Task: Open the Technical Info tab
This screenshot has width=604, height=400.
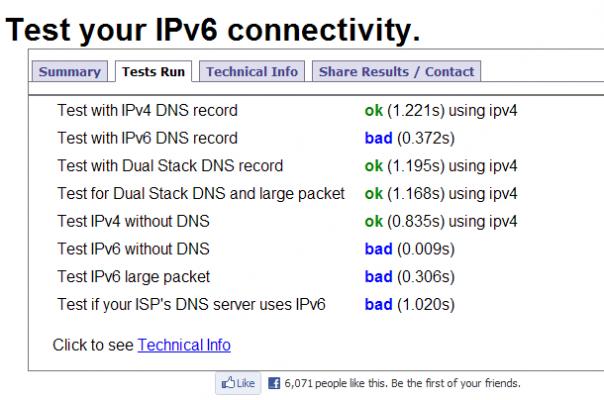Action: coord(252,72)
